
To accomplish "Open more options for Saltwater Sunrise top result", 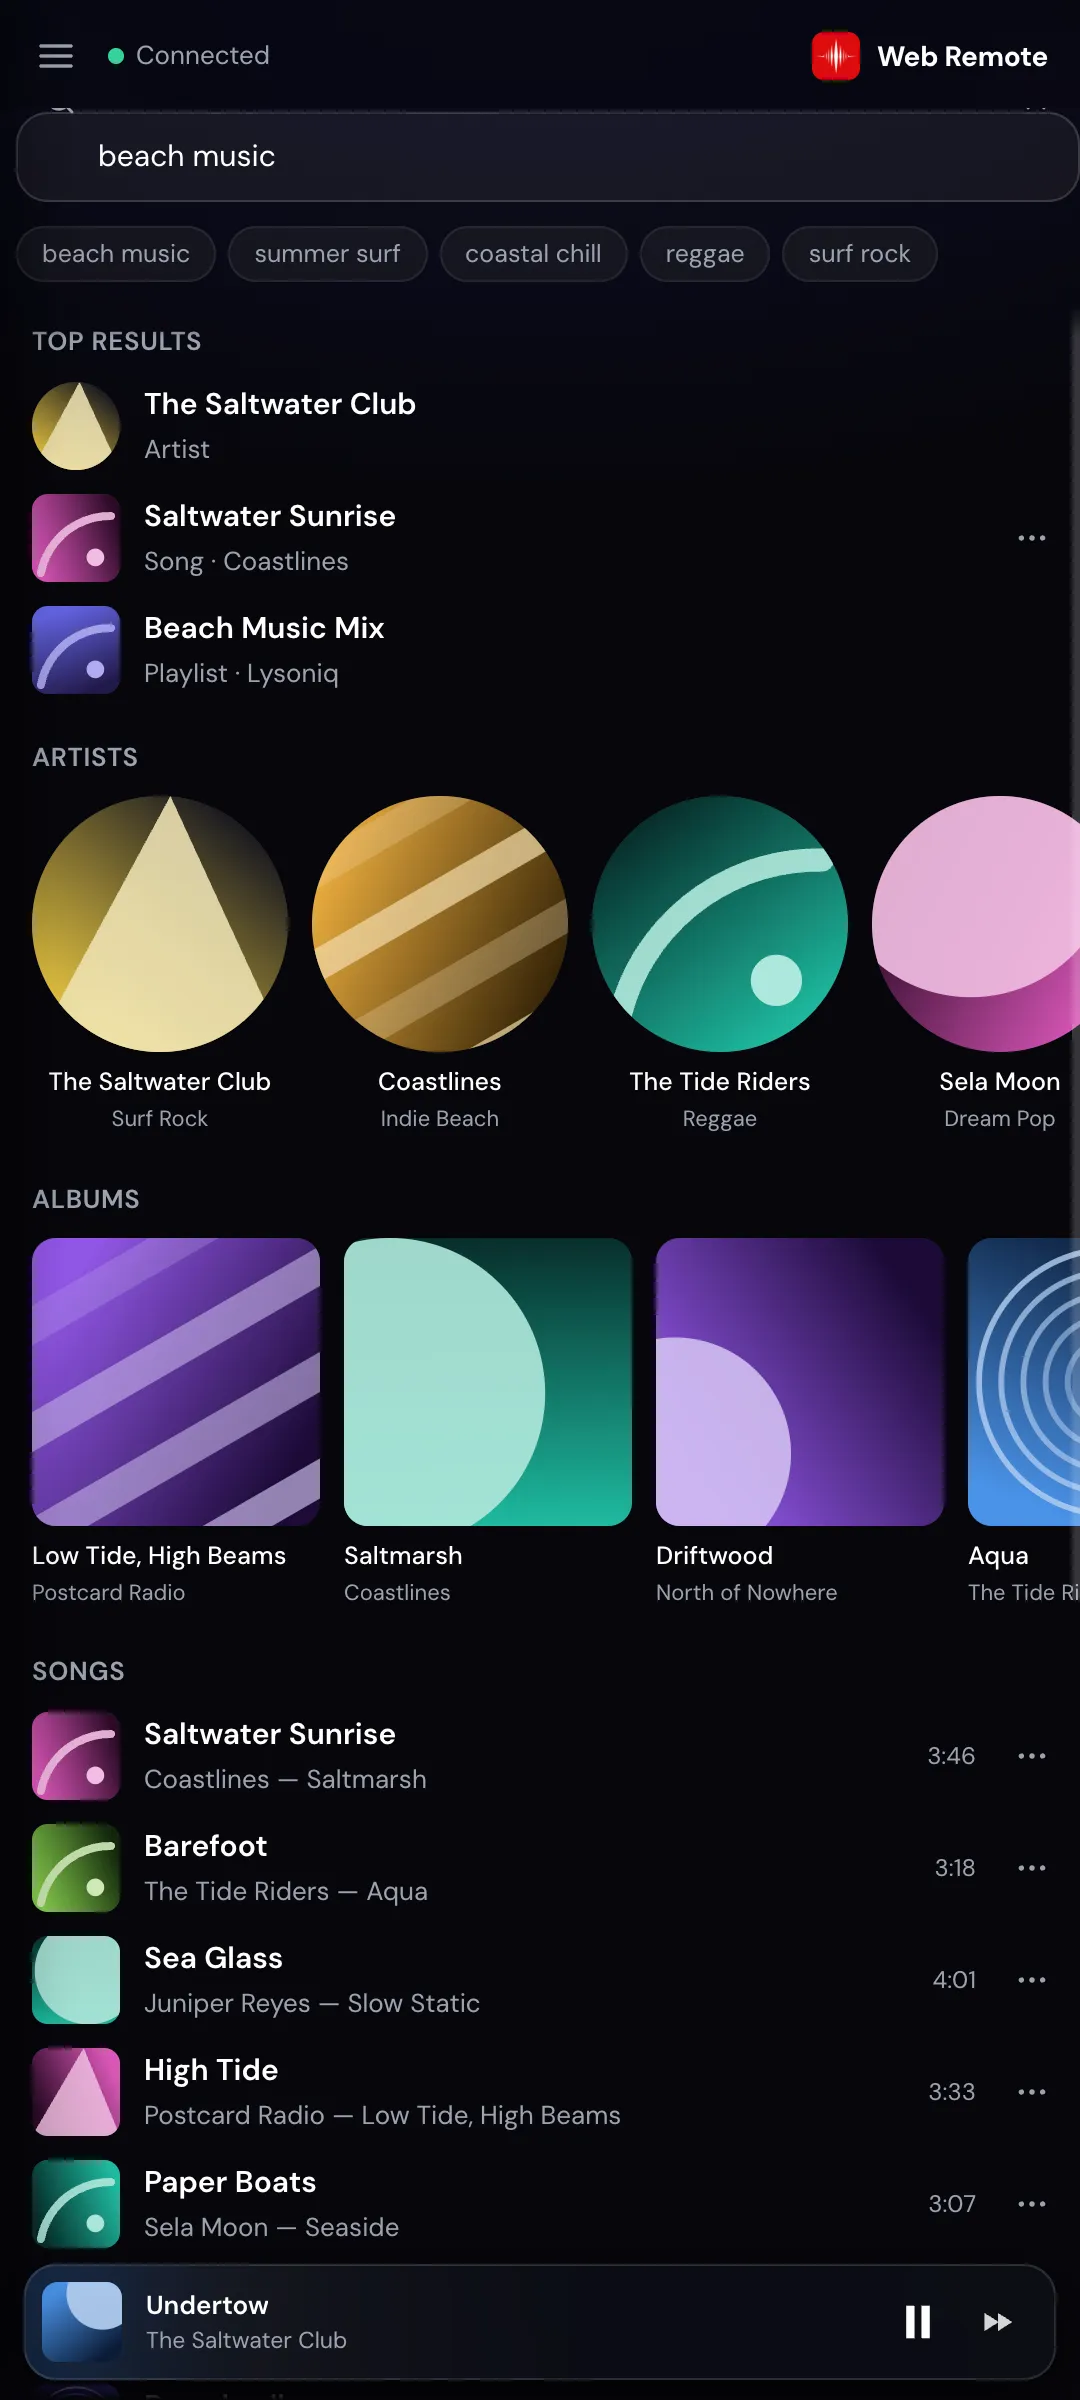I will (x=1032, y=538).
